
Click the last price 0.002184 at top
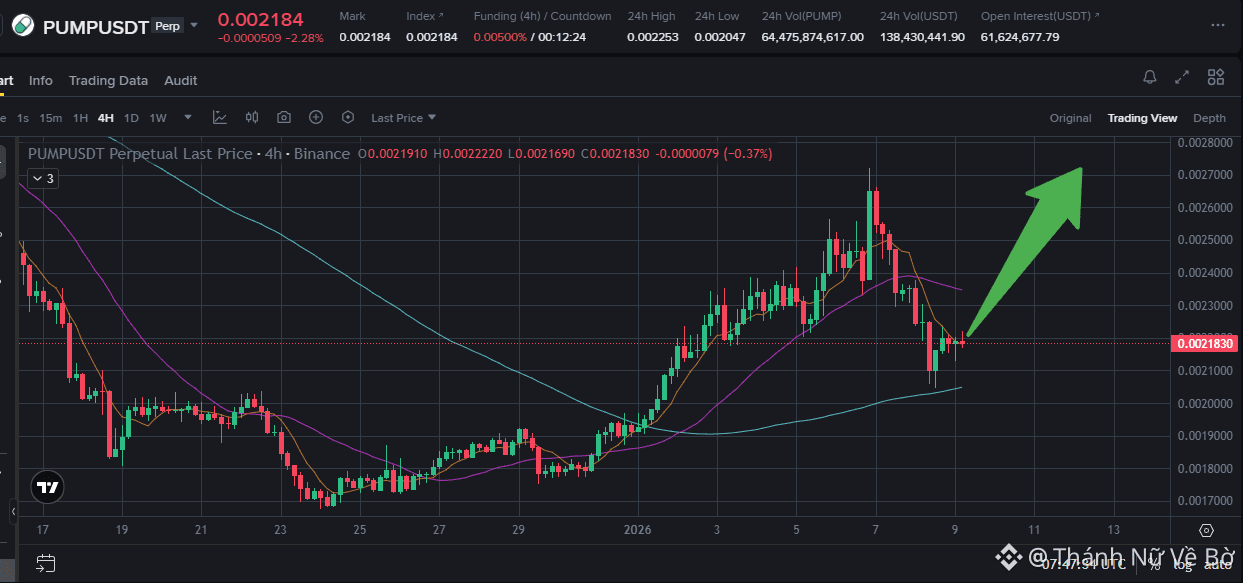click(x=260, y=20)
